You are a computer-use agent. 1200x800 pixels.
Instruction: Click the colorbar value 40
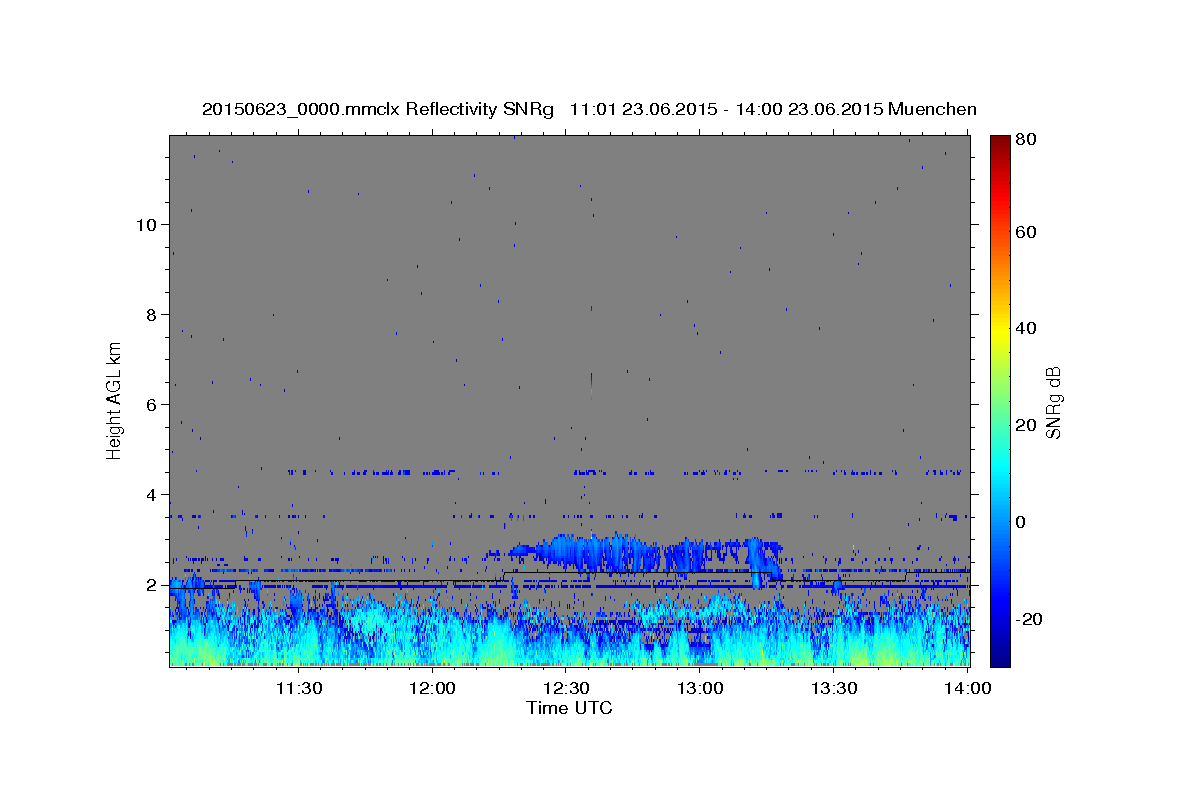tap(1025, 328)
